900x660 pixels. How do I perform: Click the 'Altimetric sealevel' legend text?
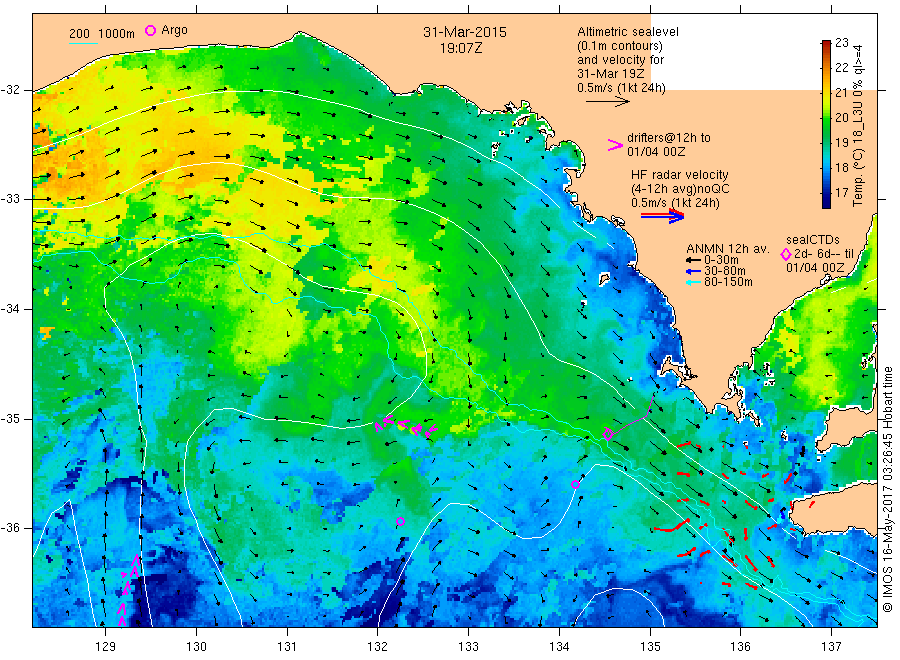tap(628, 32)
